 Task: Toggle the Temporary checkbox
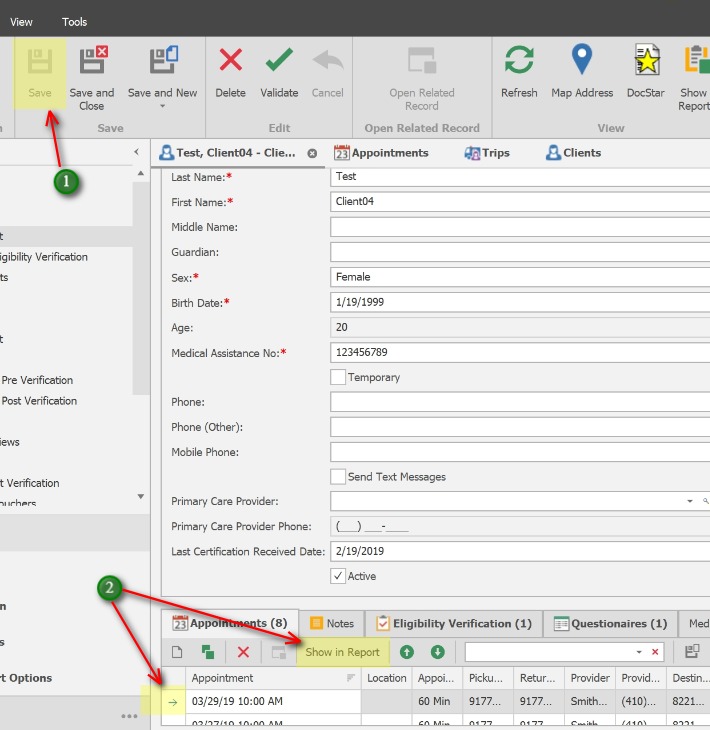tap(338, 377)
